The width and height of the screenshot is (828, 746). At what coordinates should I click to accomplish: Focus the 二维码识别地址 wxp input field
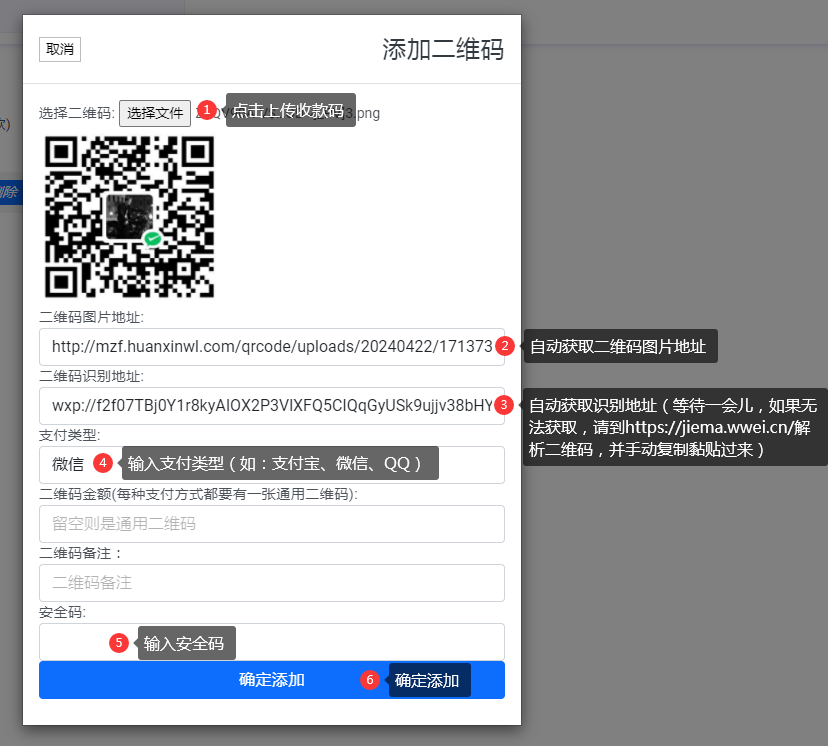point(271,406)
